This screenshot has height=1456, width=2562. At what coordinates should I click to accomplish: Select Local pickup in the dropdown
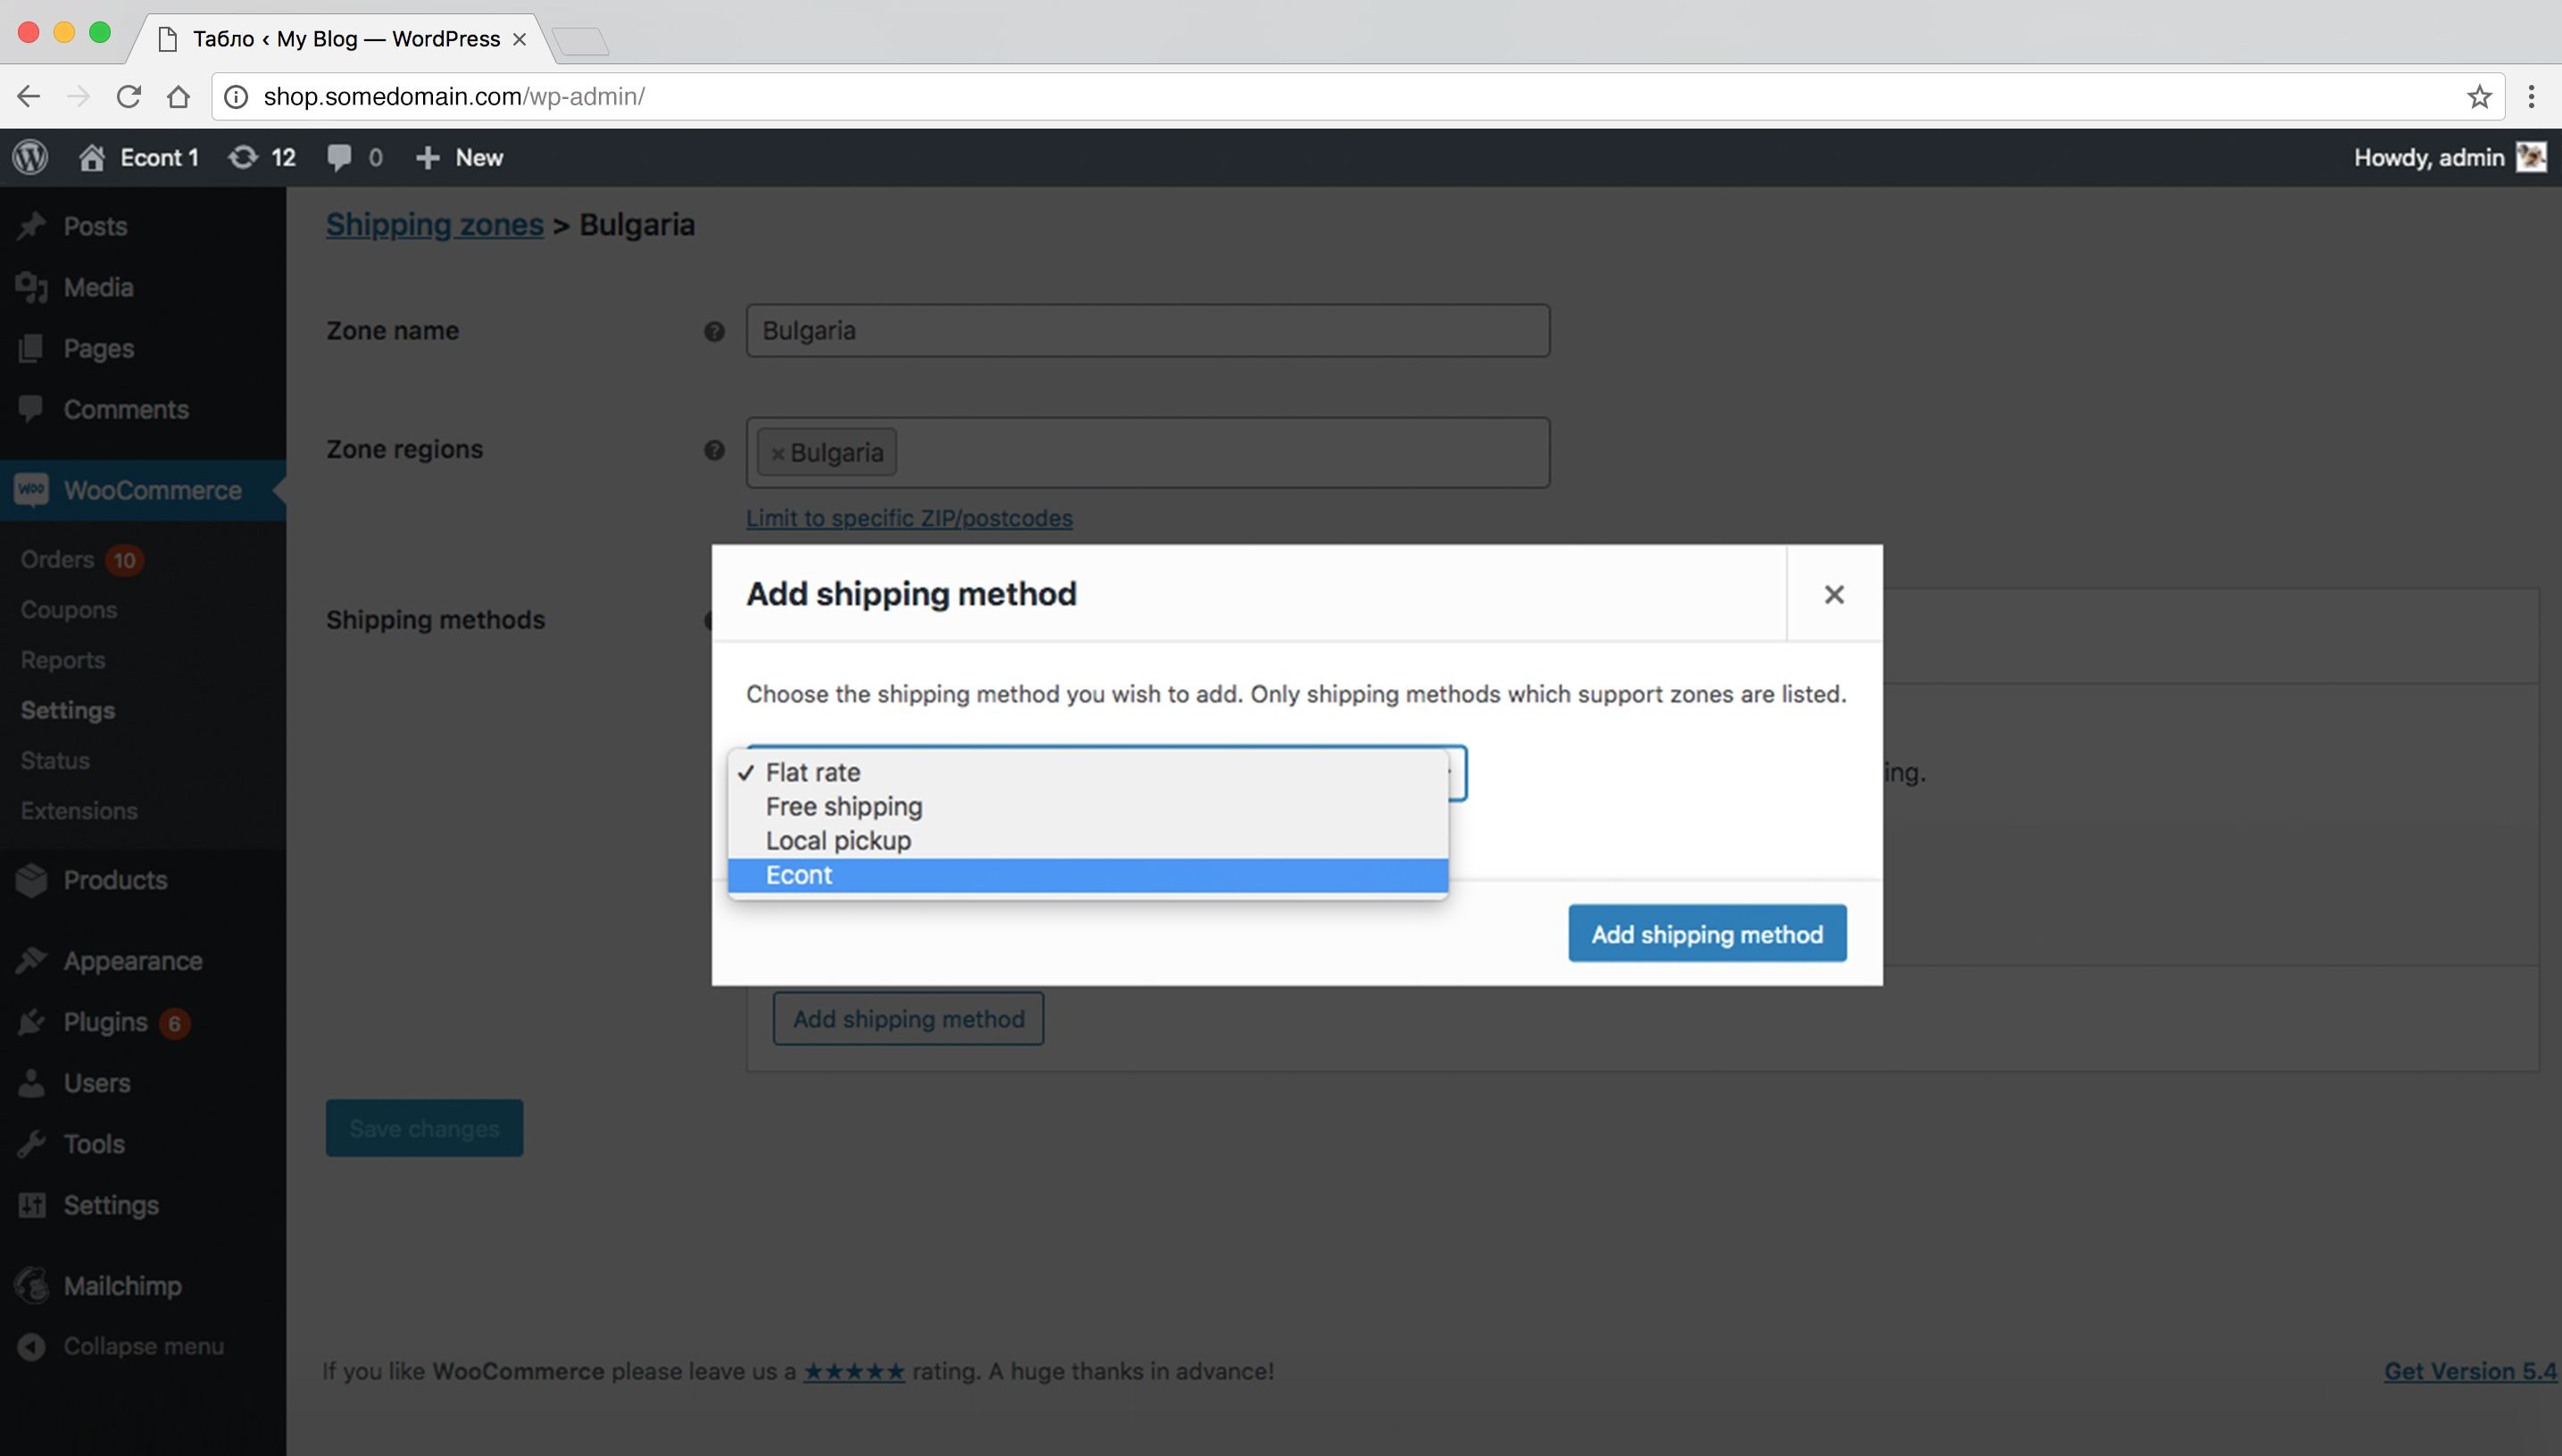pos(1088,840)
